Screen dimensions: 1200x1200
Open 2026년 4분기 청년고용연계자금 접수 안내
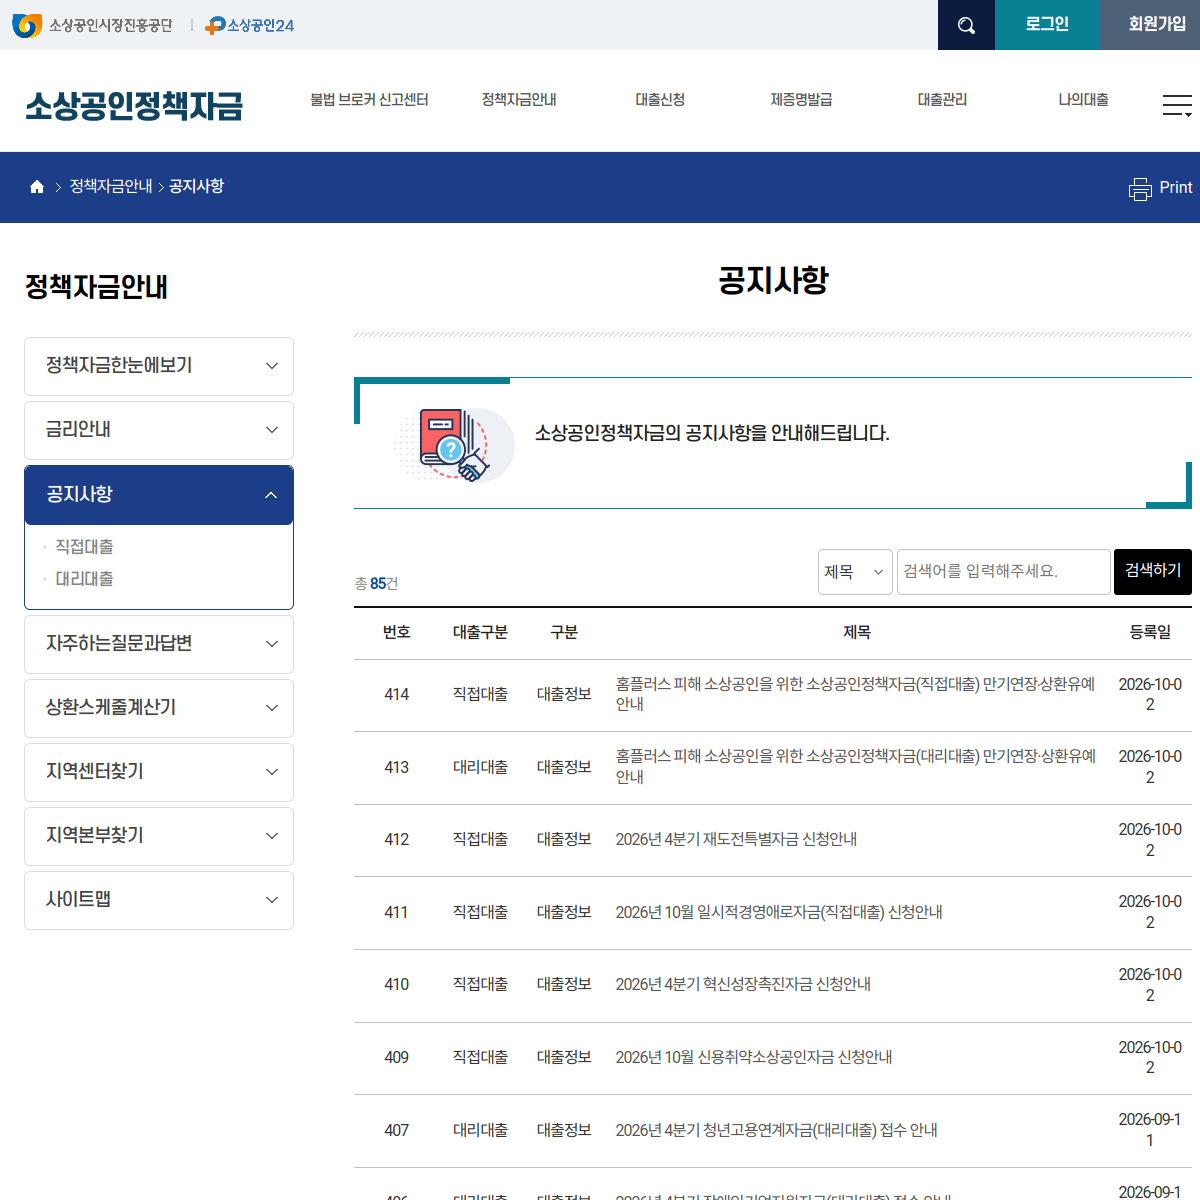(777, 1131)
